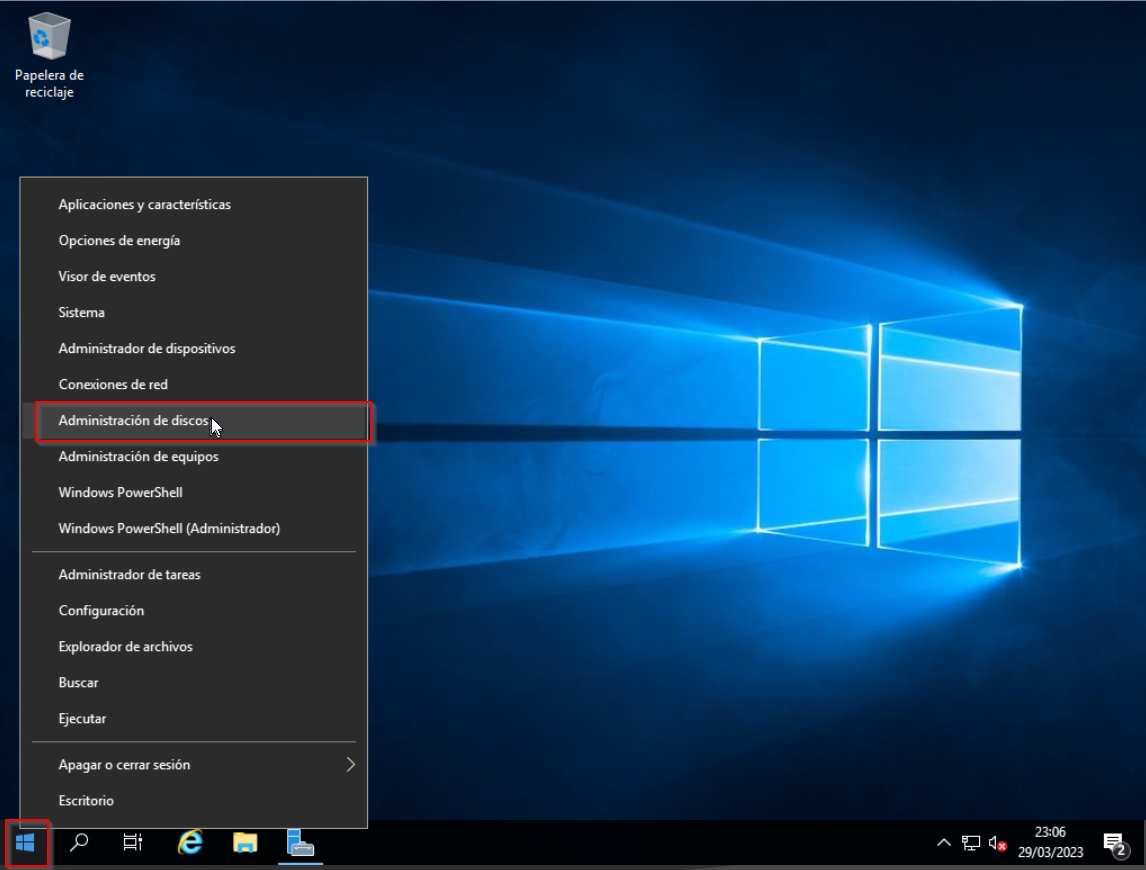Open Server Manager from the taskbar
This screenshot has width=1146, height=870.
pyautogui.click(x=301, y=843)
